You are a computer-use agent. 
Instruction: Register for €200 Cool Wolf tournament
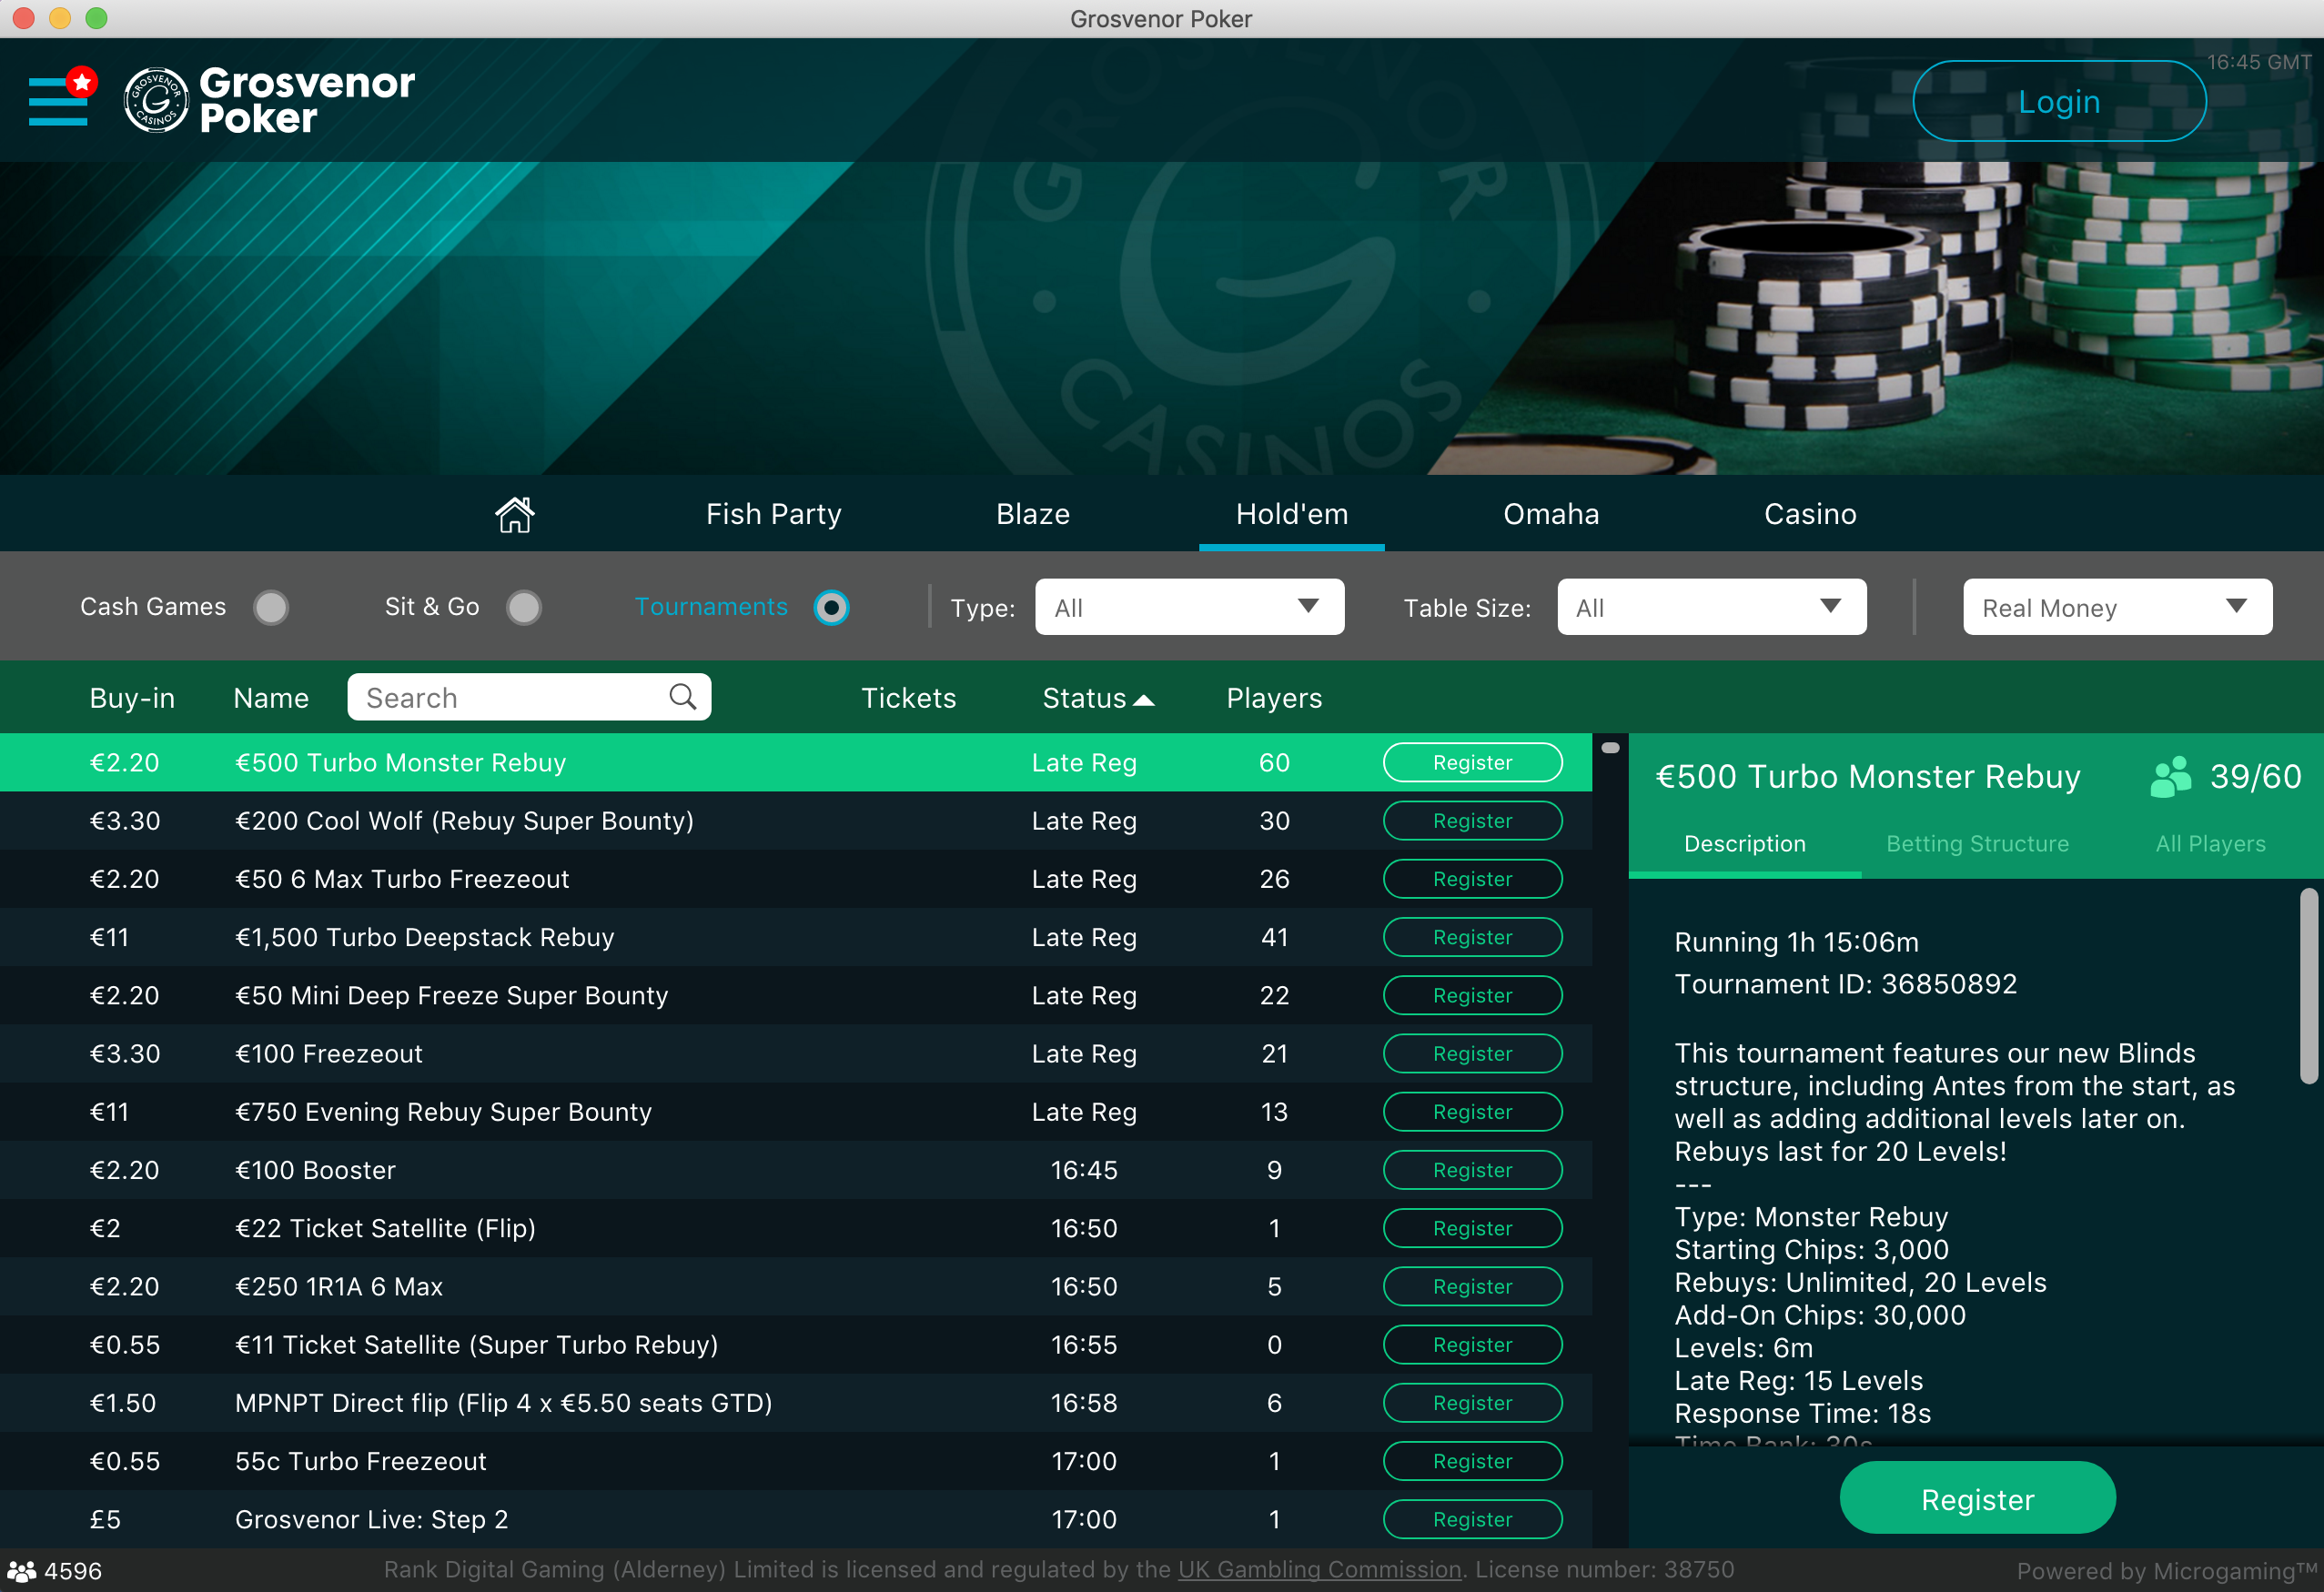click(x=1472, y=821)
